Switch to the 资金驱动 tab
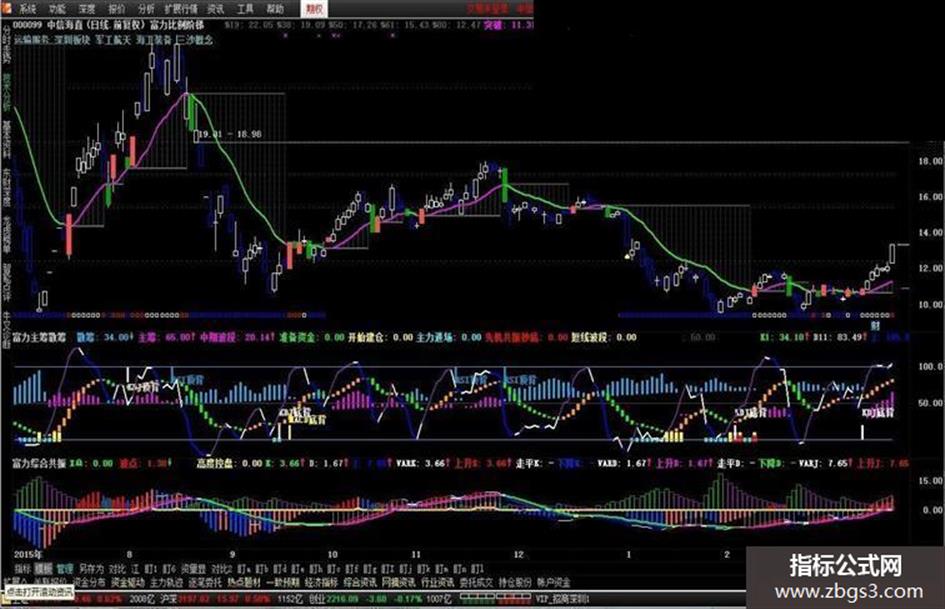 click(128, 582)
